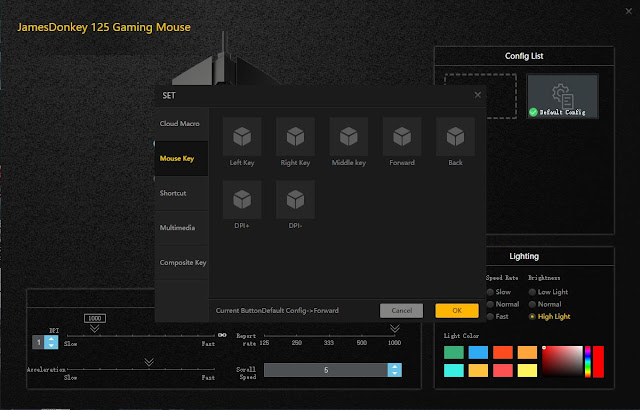The height and width of the screenshot is (410, 640).
Task: Pick the yellow light color swatch
Action: pos(527,370)
